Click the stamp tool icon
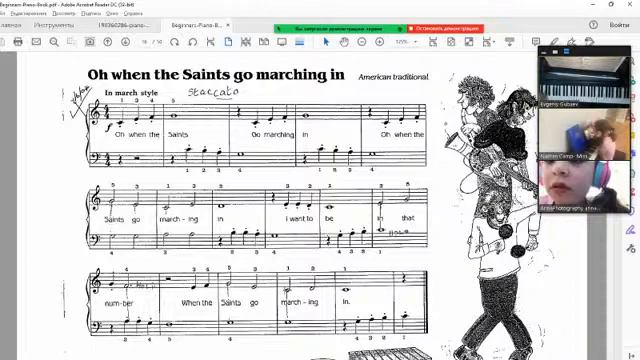The width and height of the screenshot is (640, 360). (x=589, y=42)
